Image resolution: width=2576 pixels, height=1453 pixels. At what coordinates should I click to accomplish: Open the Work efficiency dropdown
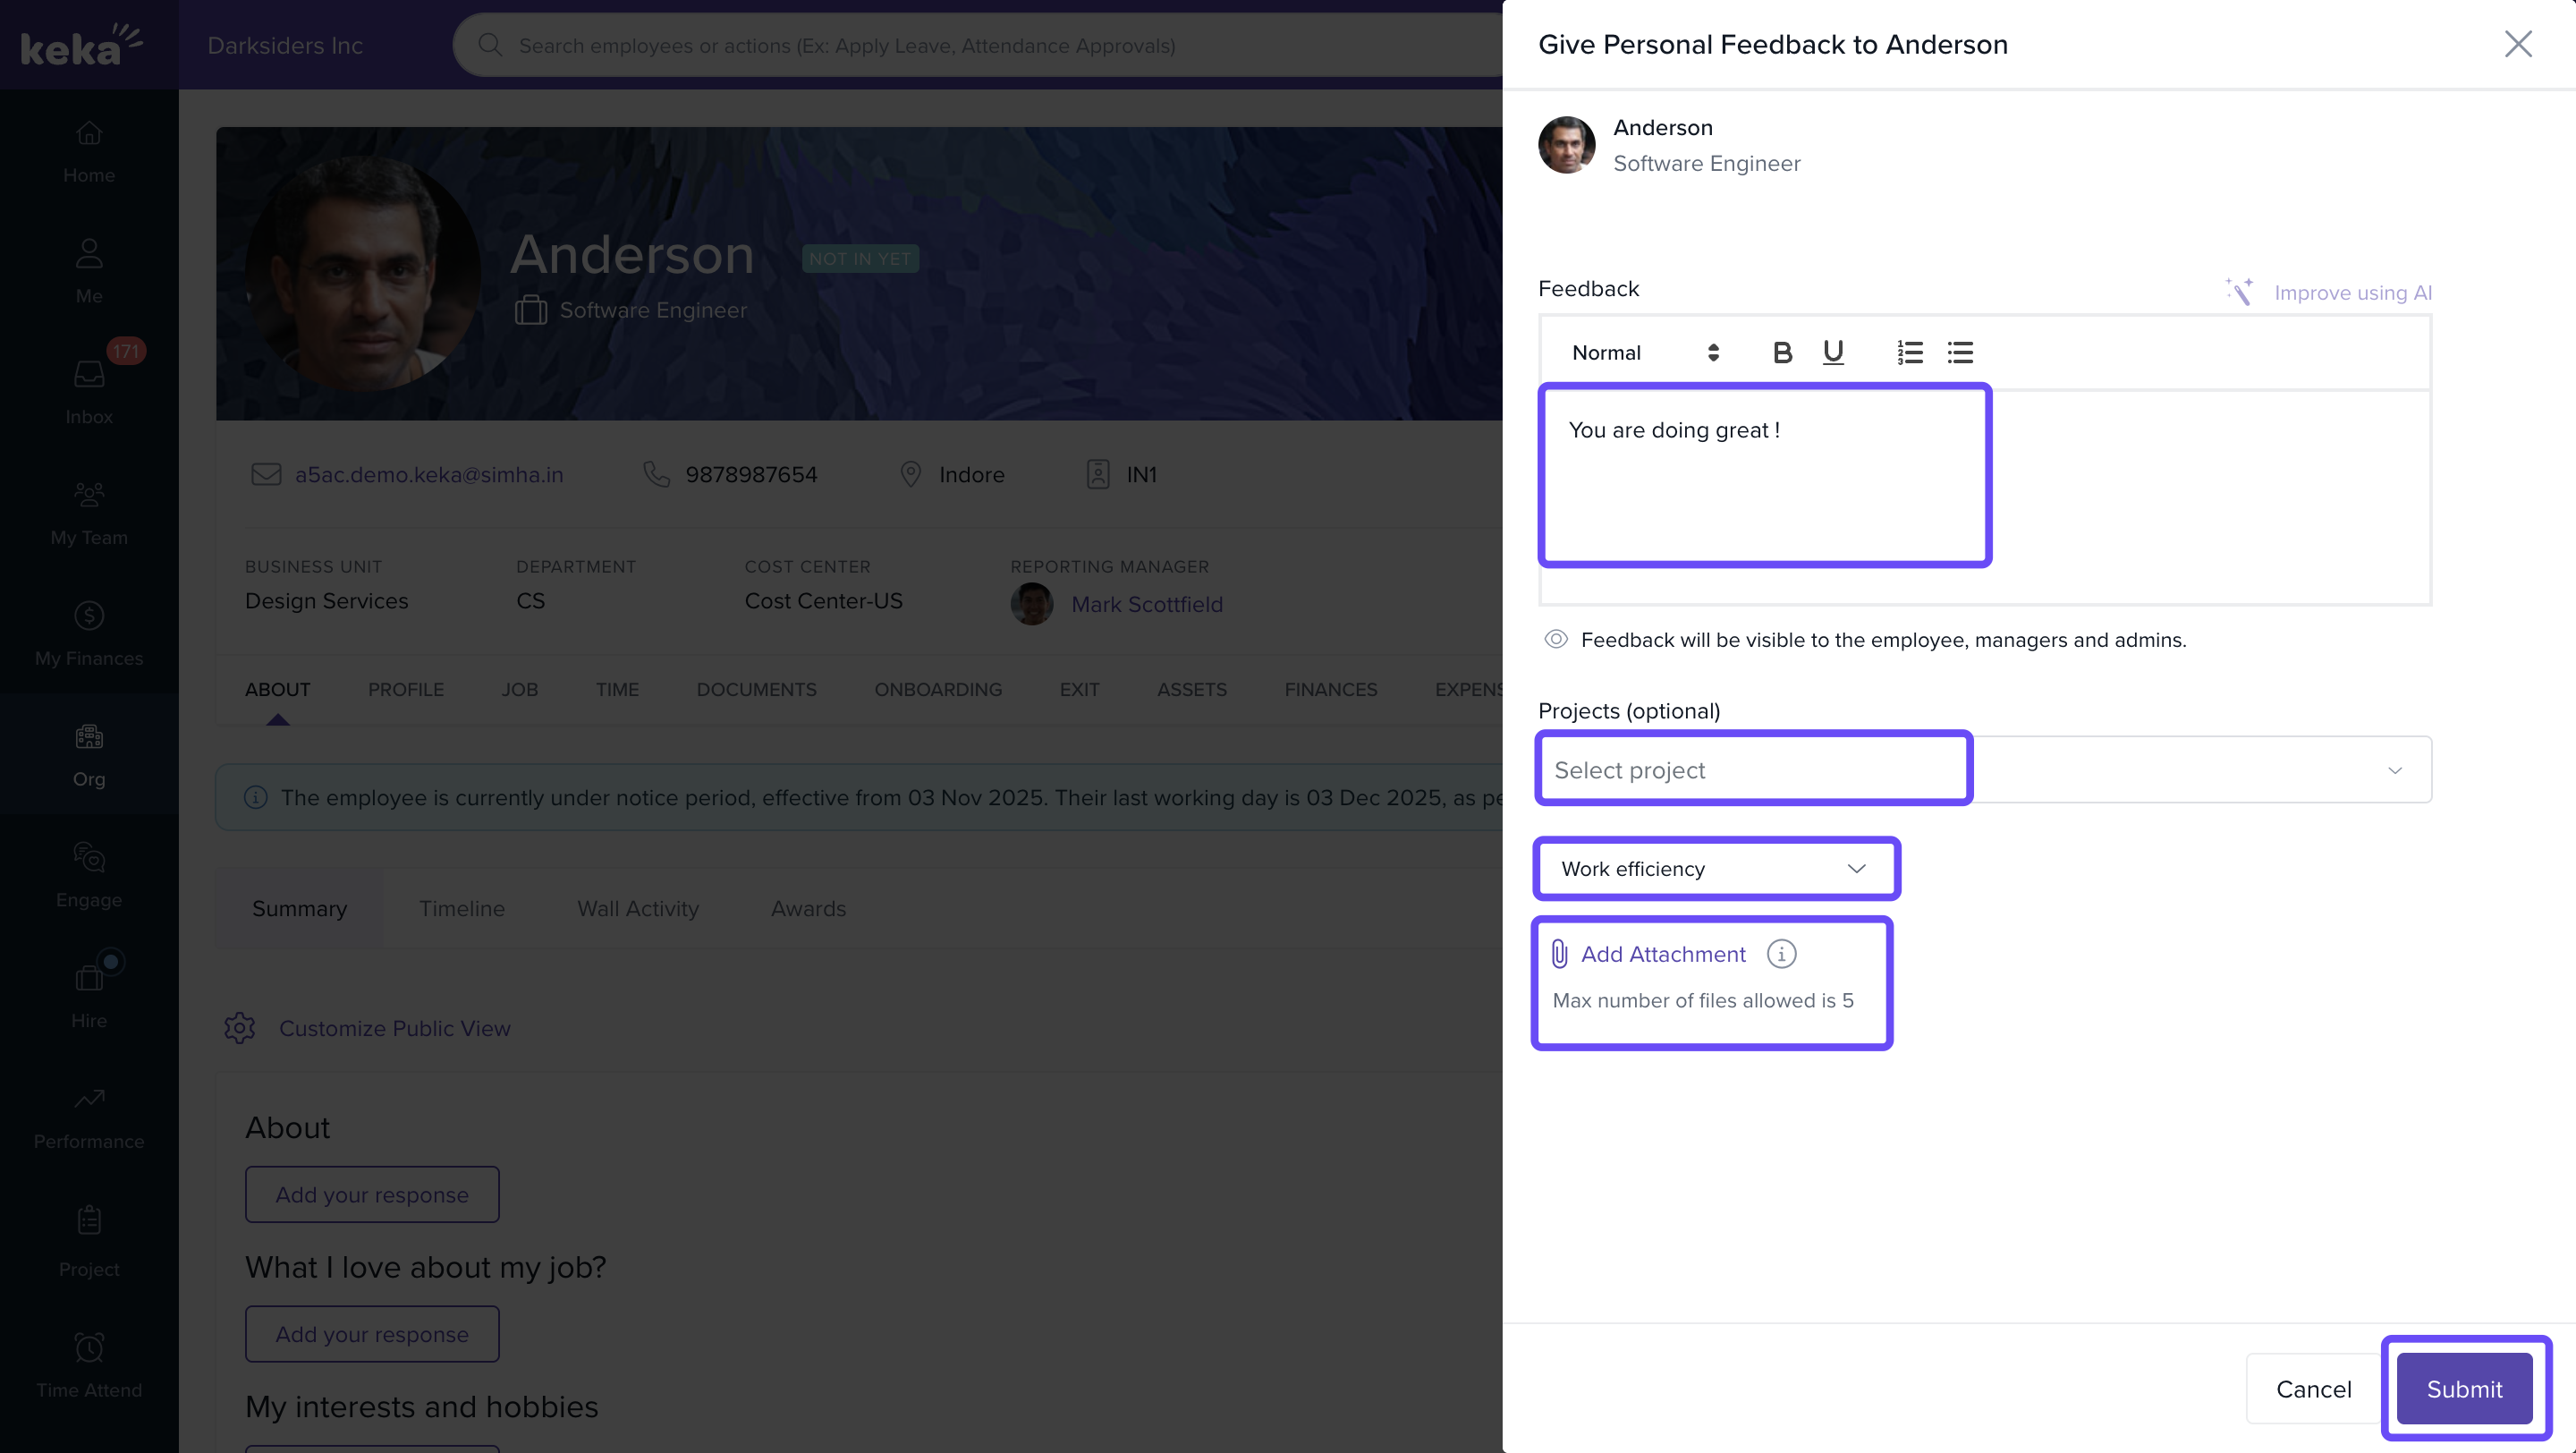pyautogui.click(x=1715, y=868)
